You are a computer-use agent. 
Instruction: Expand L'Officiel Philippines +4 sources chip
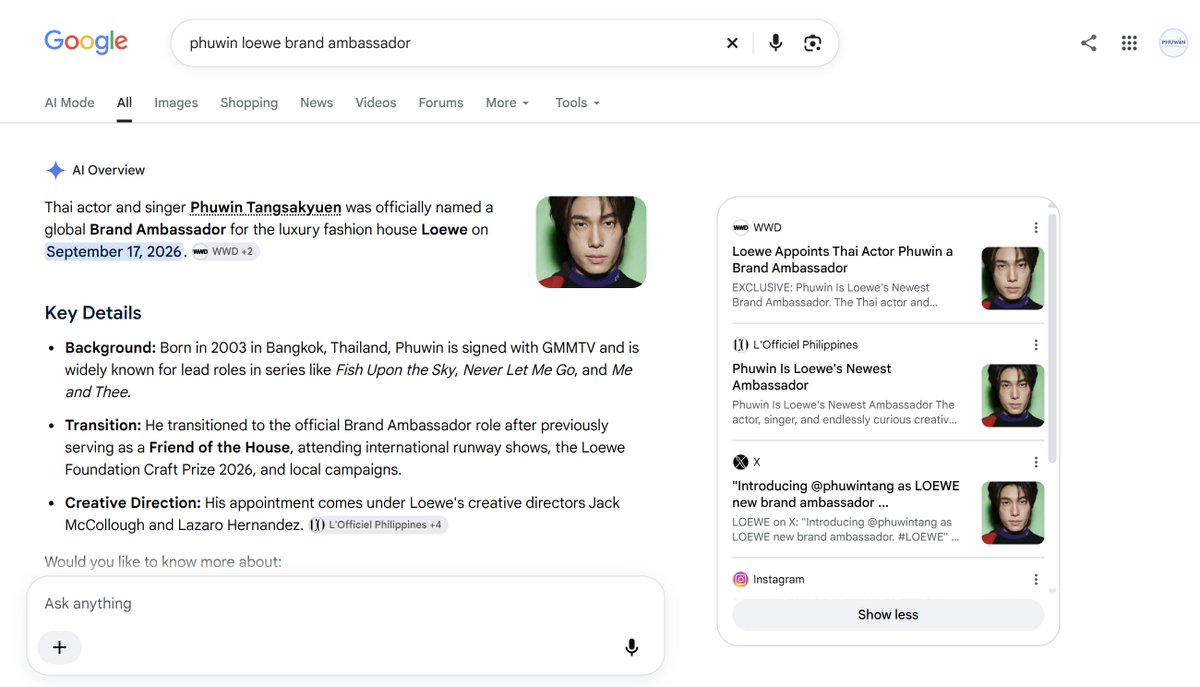(377, 525)
